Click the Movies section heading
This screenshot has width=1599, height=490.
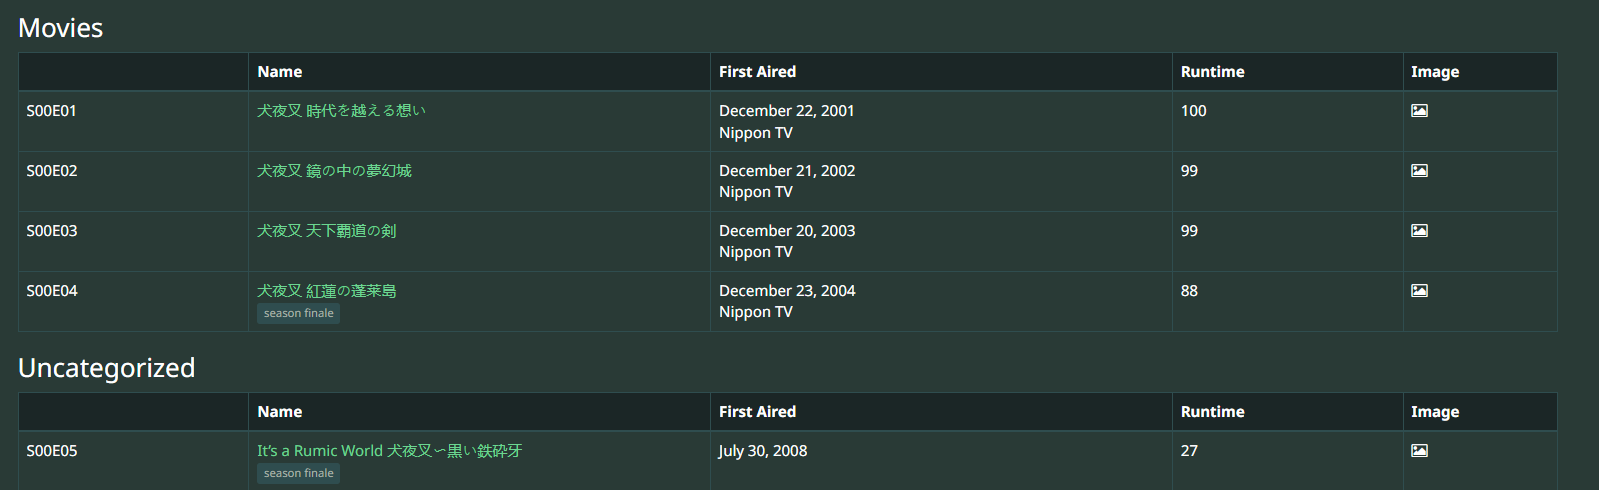(x=61, y=28)
